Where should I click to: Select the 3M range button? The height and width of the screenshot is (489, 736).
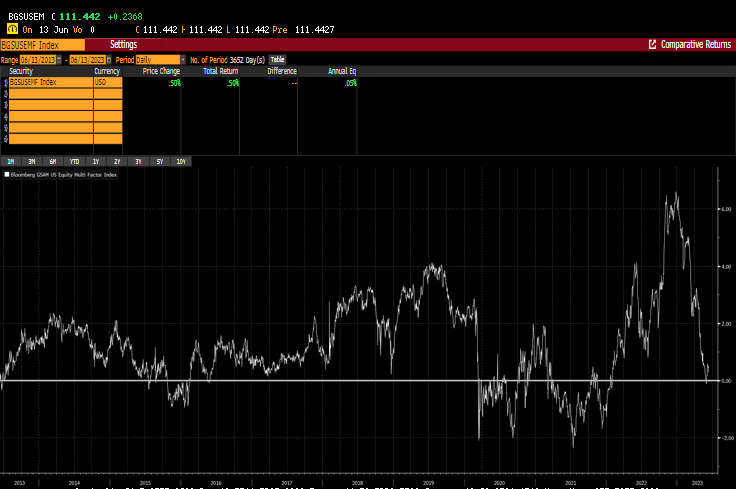(x=32, y=161)
